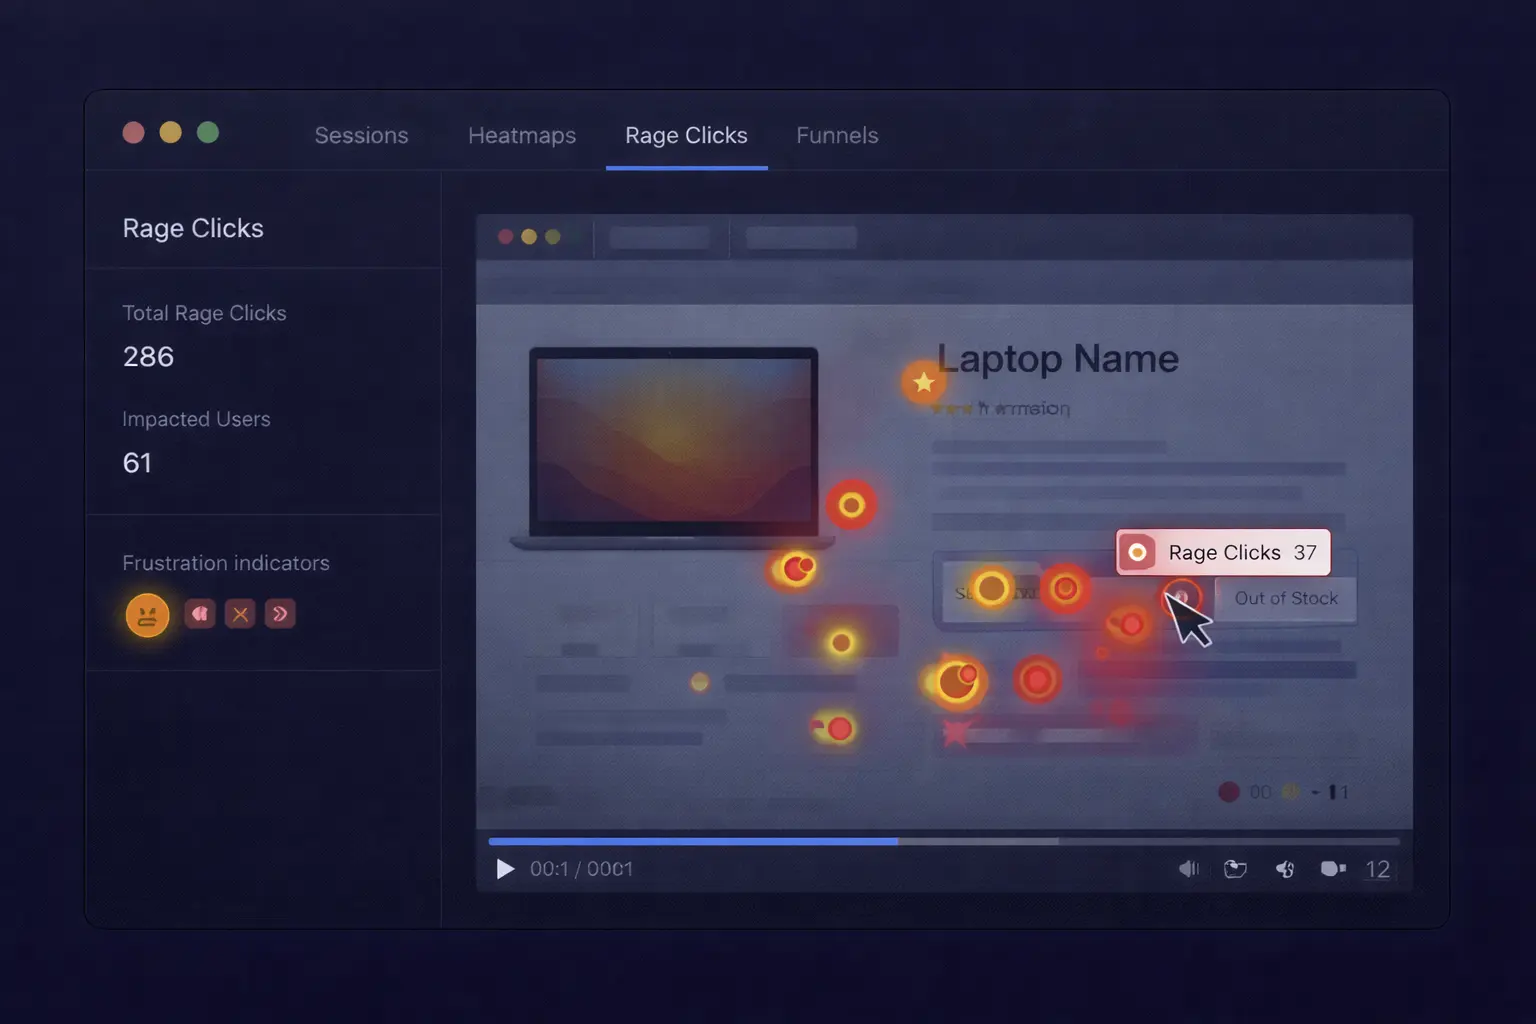Switch to the Heatmaps tab
The height and width of the screenshot is (1024, 1536).
pos(522,135)
